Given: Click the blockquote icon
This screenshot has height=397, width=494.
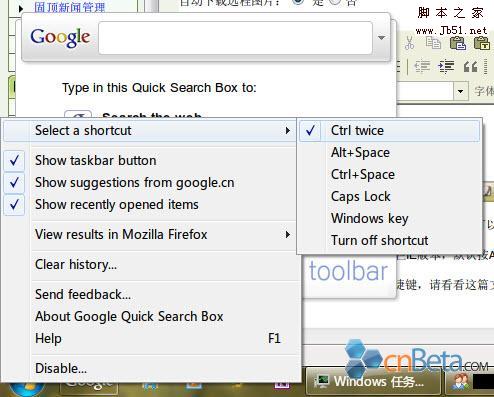Looking at the screenshot, I should tap(470, 67).
